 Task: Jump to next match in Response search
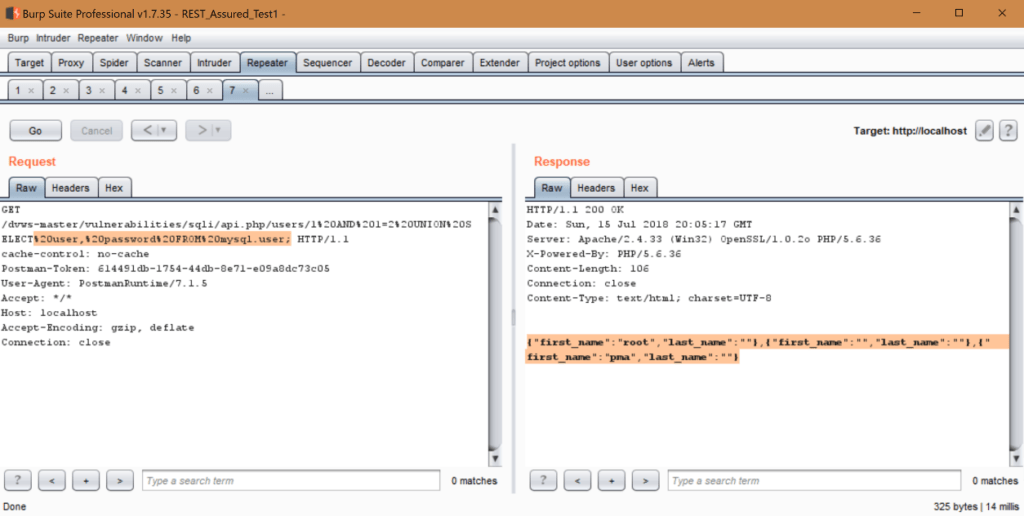[646, 480]
